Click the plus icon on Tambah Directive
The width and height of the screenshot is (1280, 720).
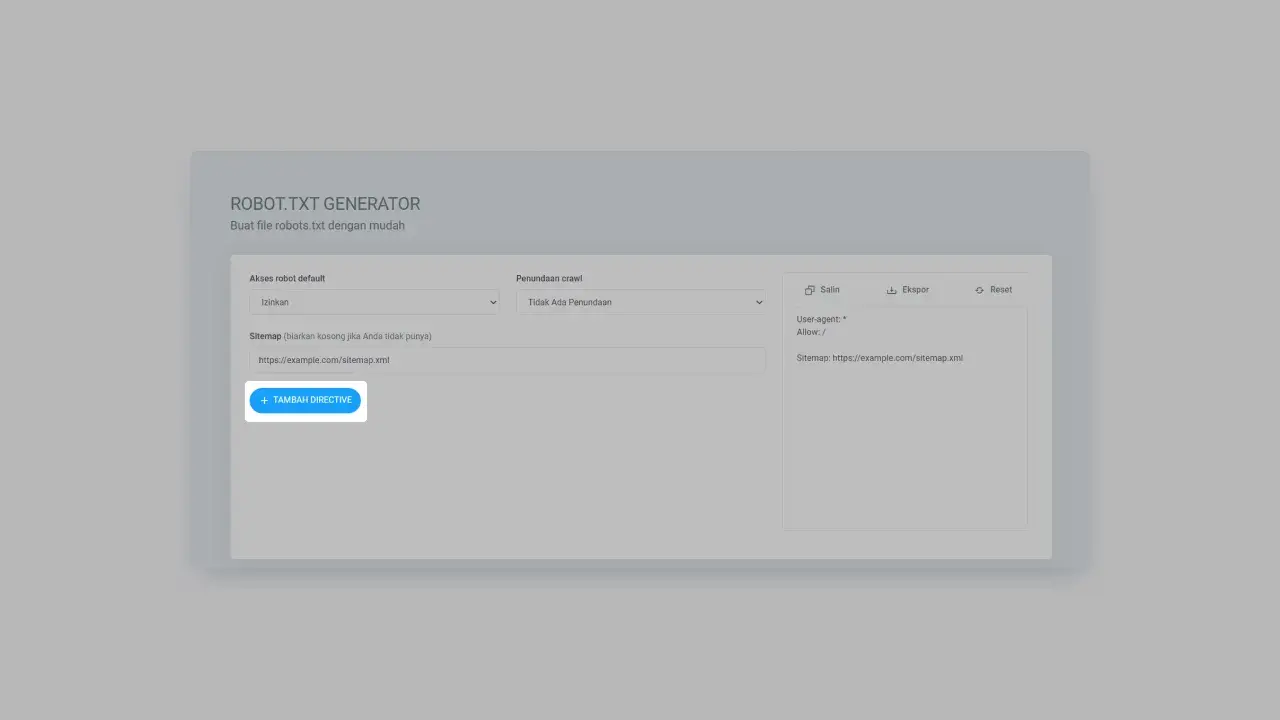tap(264, 400)
